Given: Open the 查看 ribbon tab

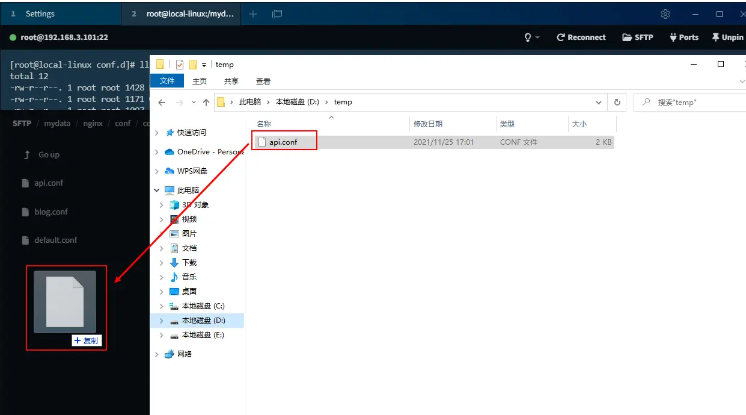Looking at the screenshot, I should point(263,81).
